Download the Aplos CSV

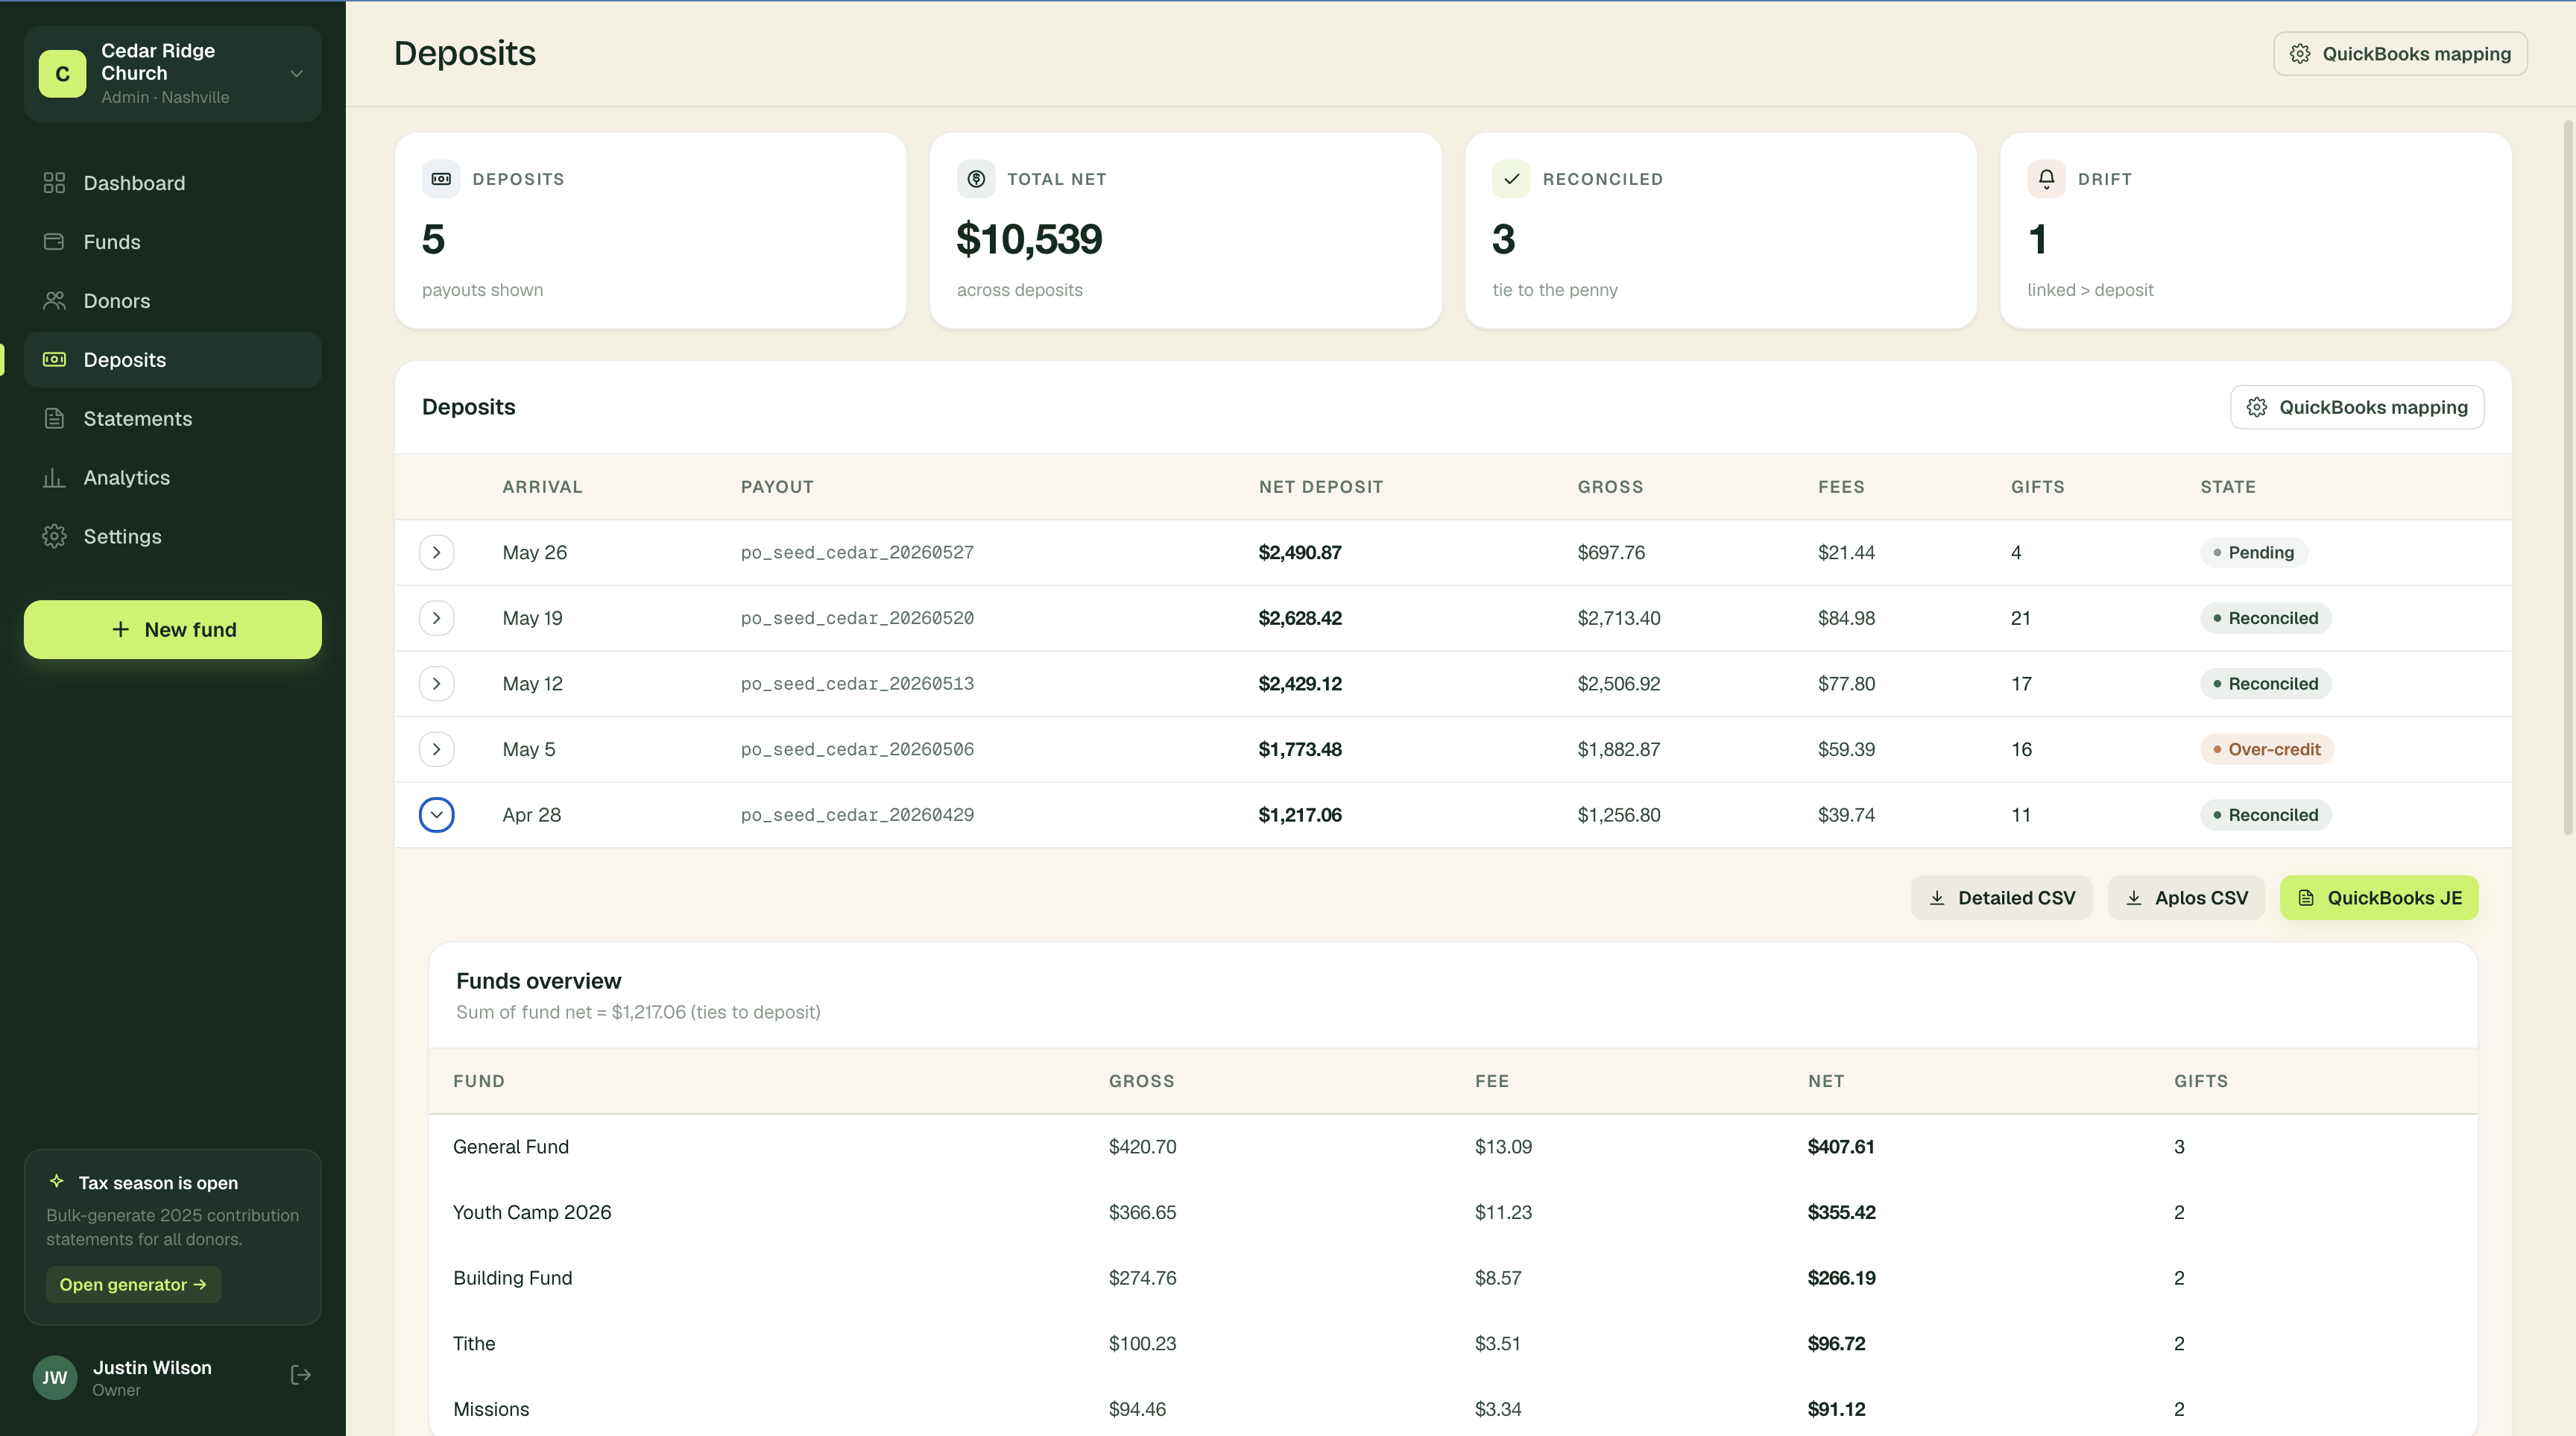tap(2186, 898)
